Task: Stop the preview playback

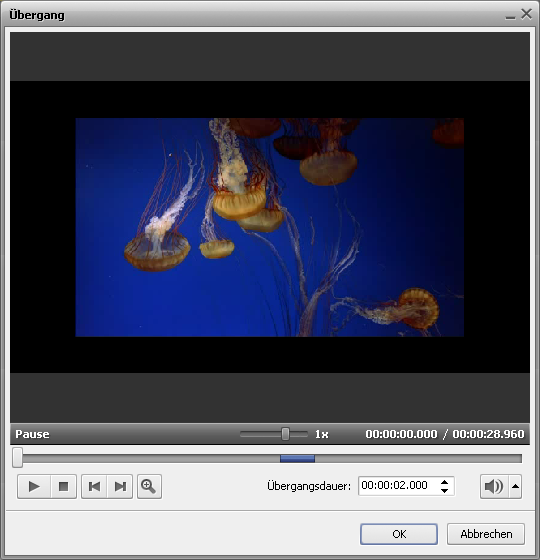Action: (x=64, y=486)
